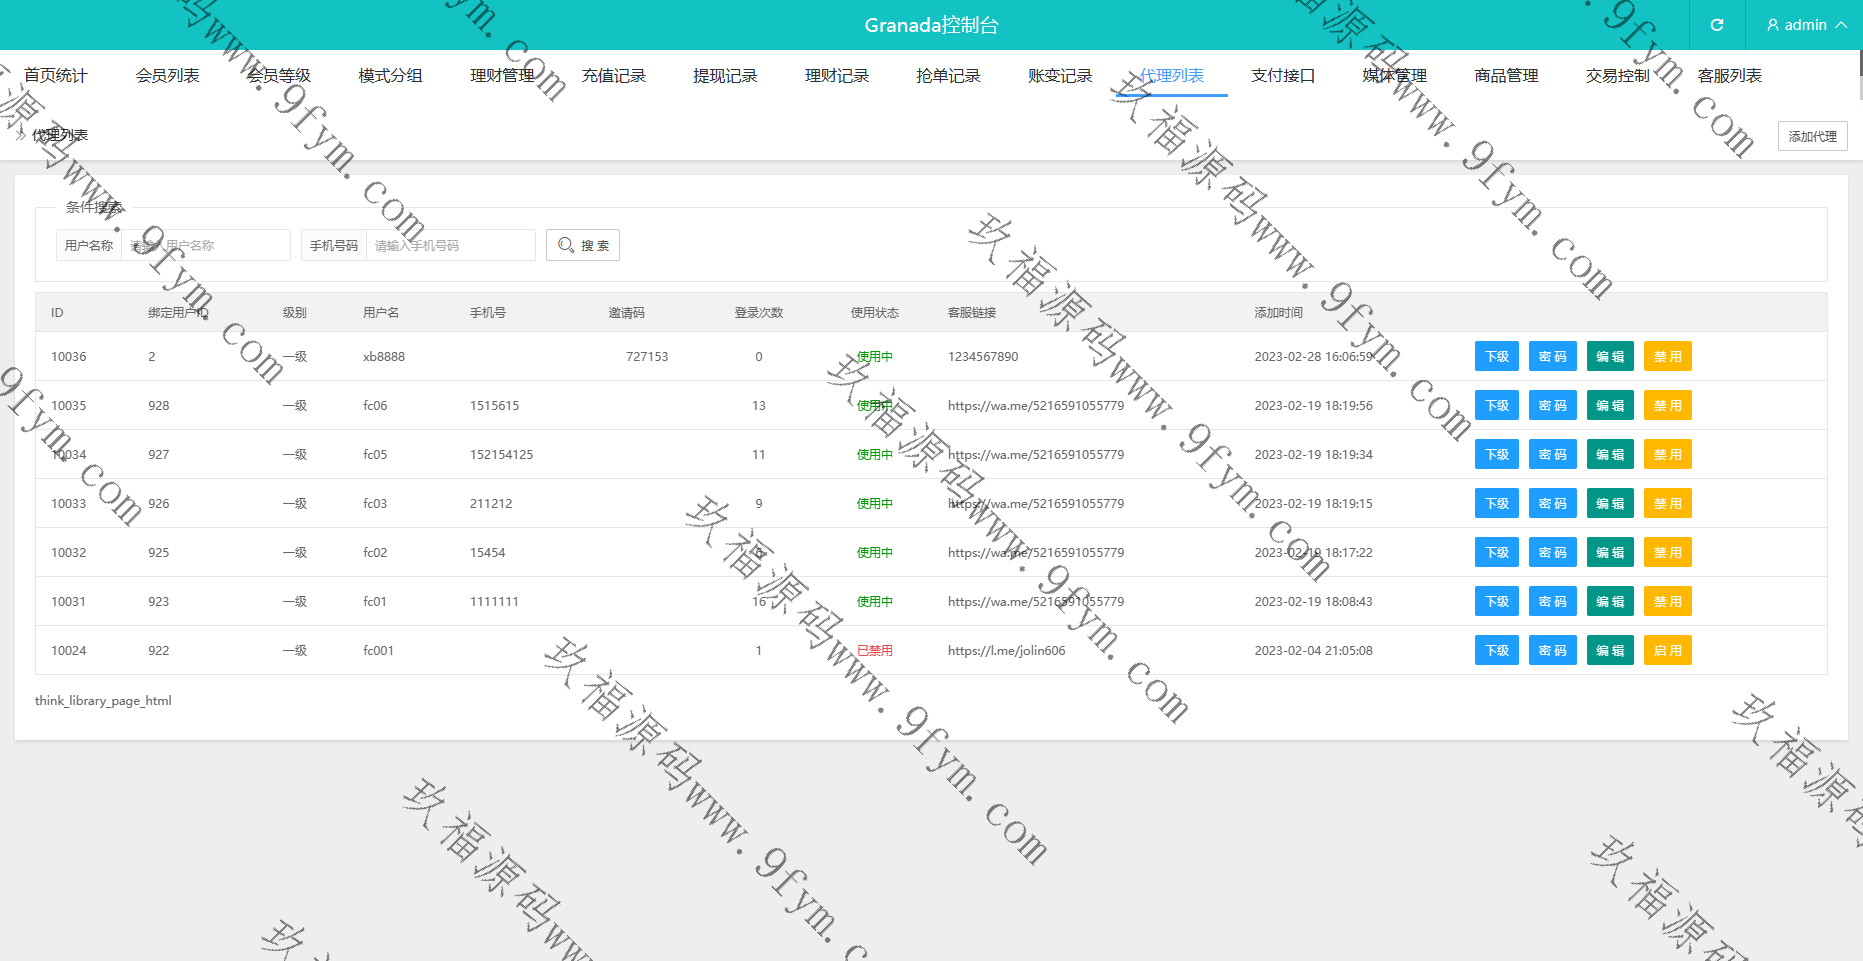Select the 商品管理 navigation tab

tap(1506, 76)
